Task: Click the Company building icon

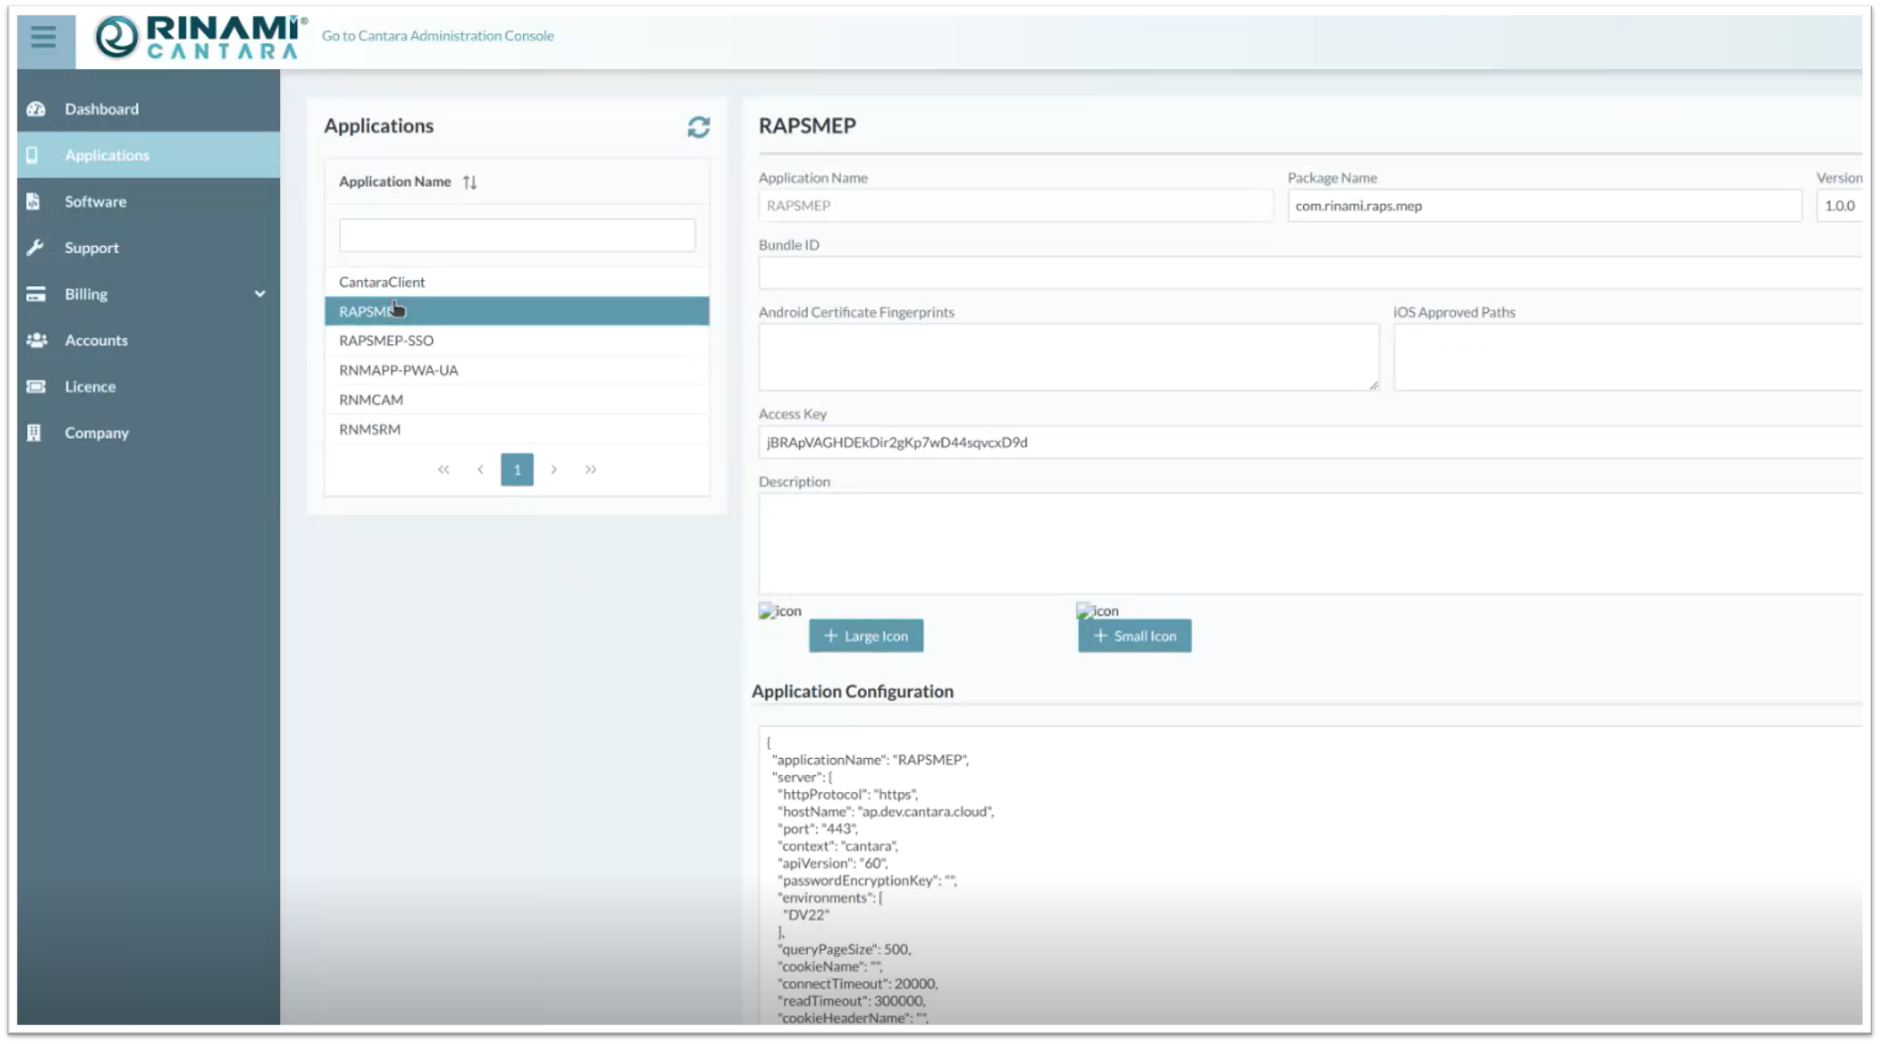Action: pyautogui.click(x=34, y=432)
